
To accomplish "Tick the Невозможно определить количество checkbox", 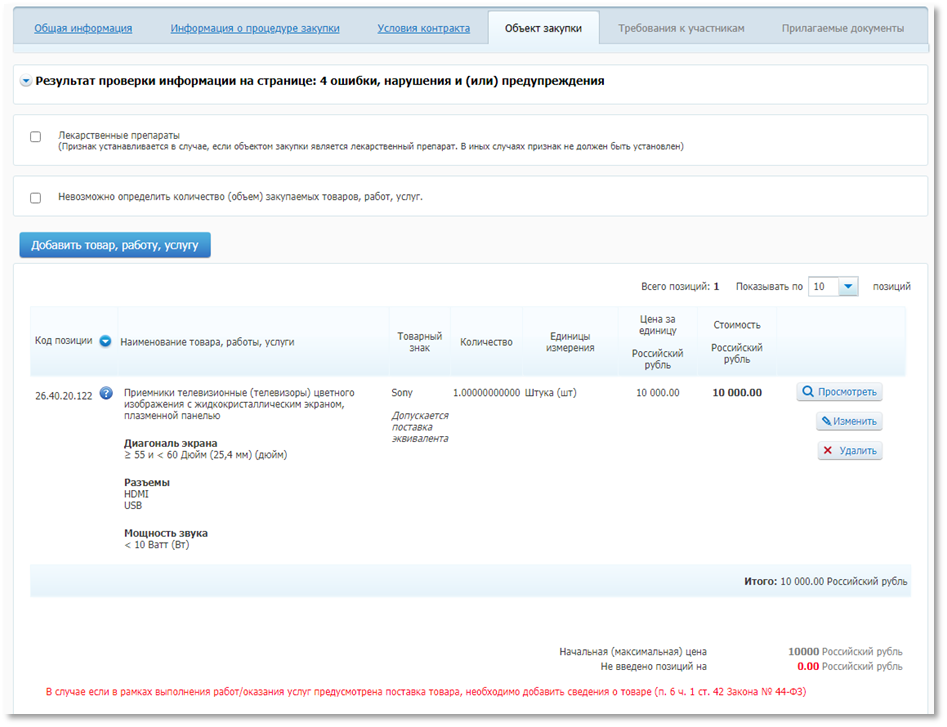I will (36, 198).
